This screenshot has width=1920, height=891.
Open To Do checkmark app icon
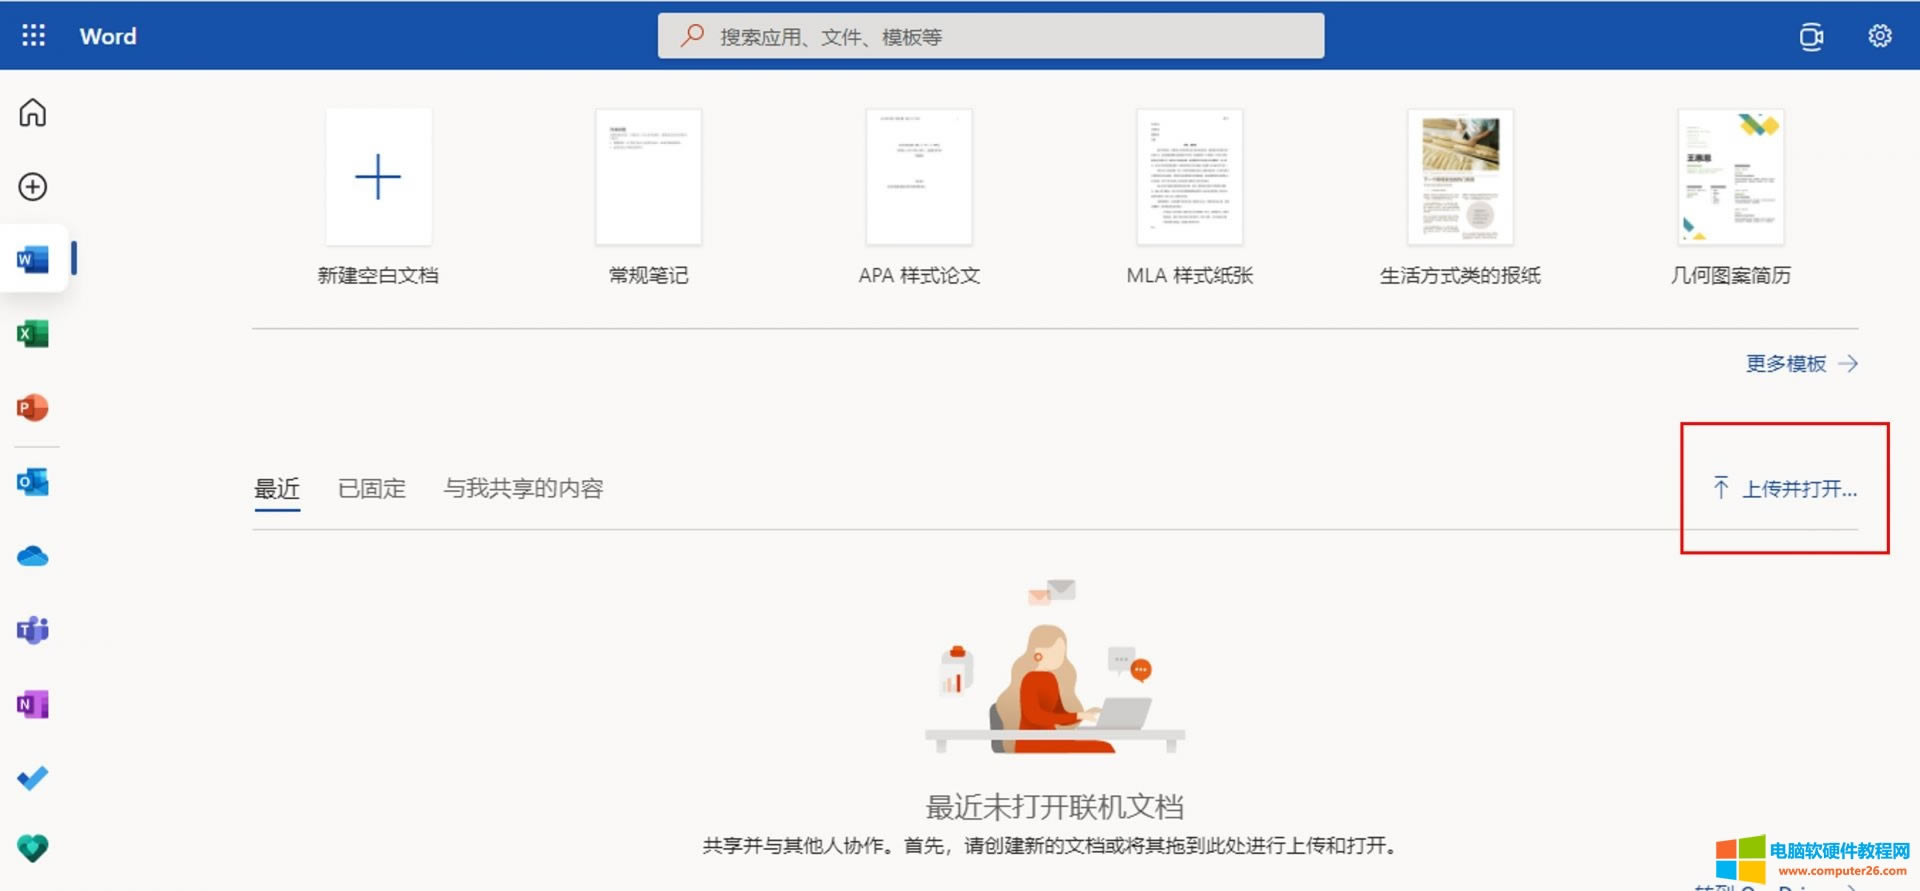(33, 778)
